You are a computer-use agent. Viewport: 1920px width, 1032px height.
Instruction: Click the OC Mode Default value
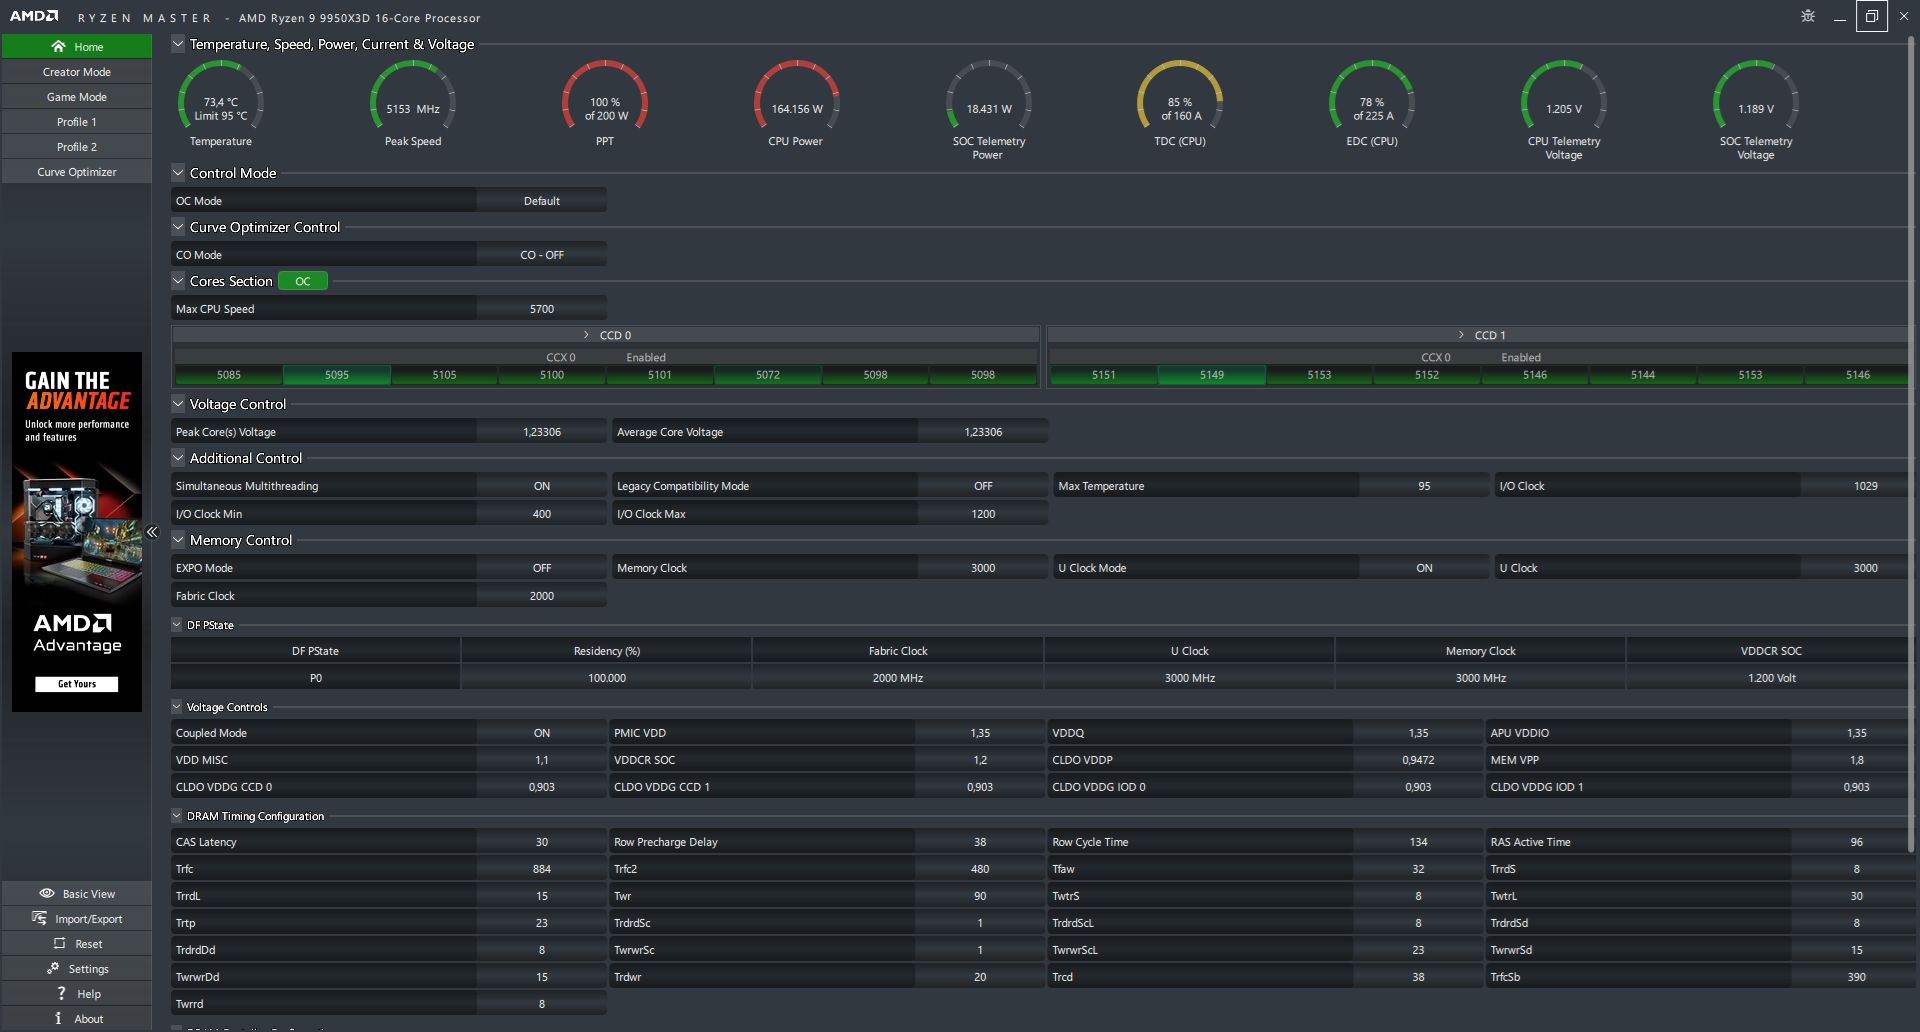click(x=542, y=201)
